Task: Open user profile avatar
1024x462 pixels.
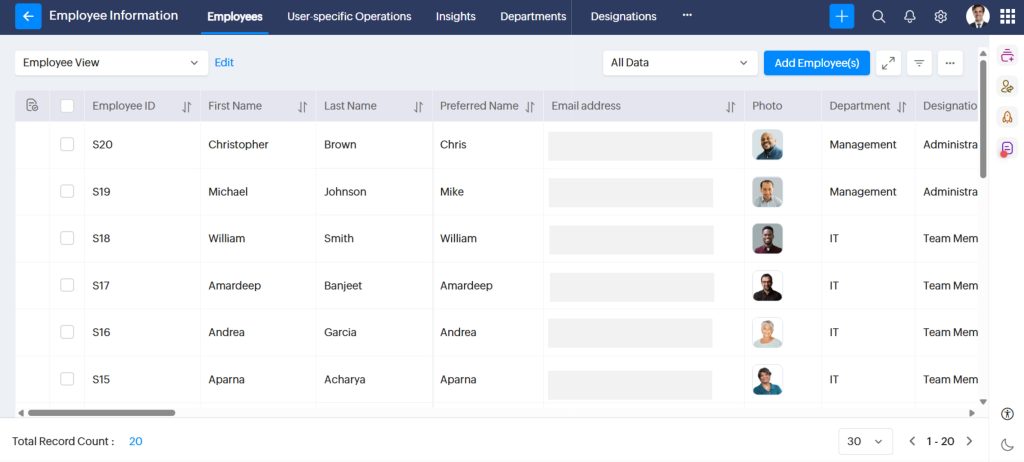Action: (978, 16)
